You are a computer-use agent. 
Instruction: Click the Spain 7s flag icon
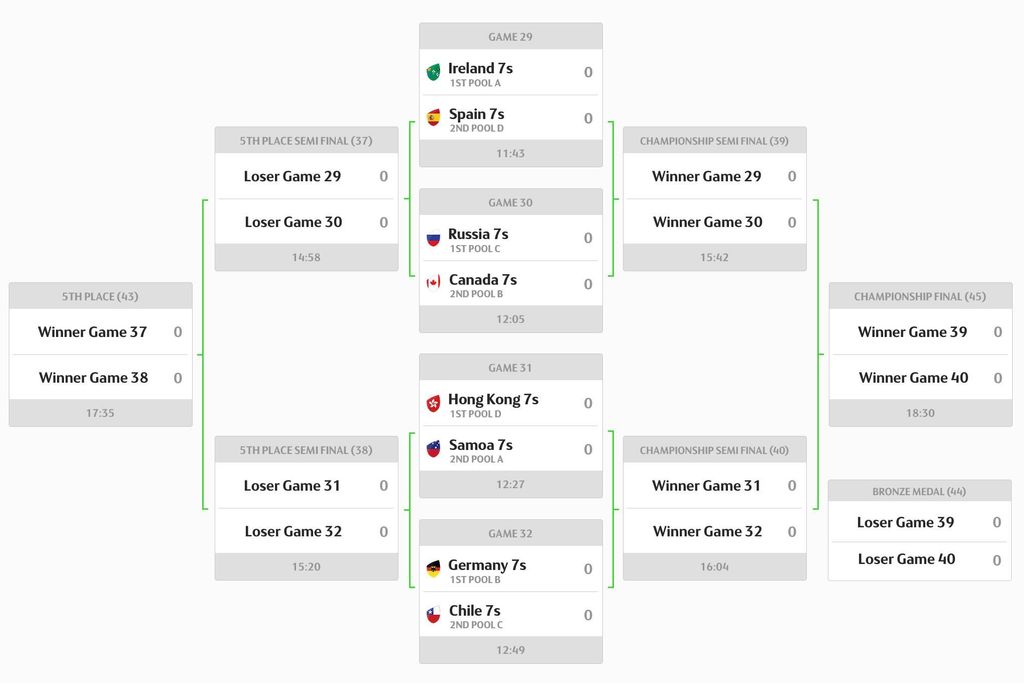433,118
